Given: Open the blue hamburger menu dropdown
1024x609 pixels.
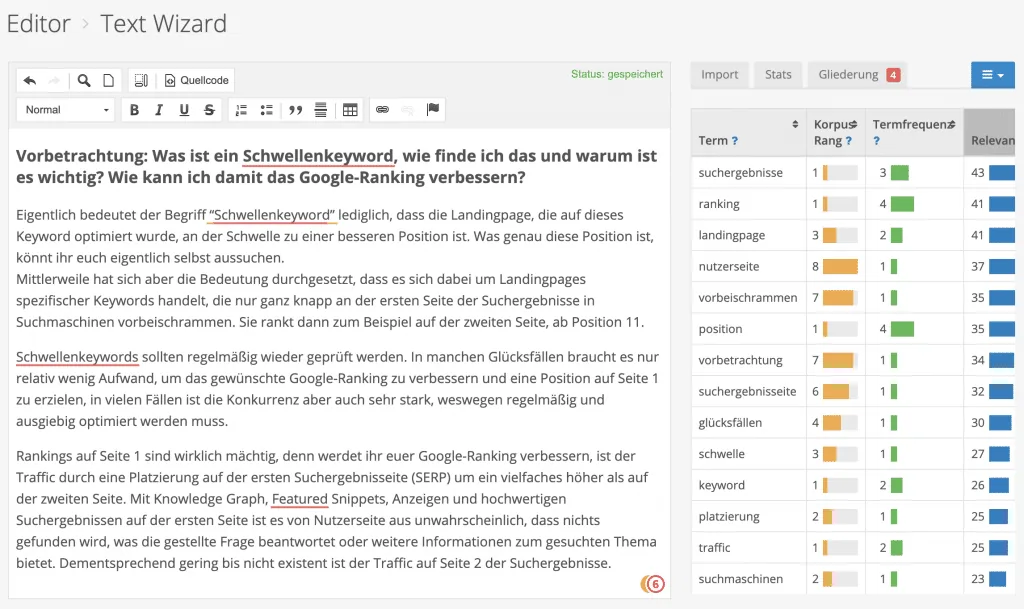Looking at the screenshot, I should click(x=993, y=74).
